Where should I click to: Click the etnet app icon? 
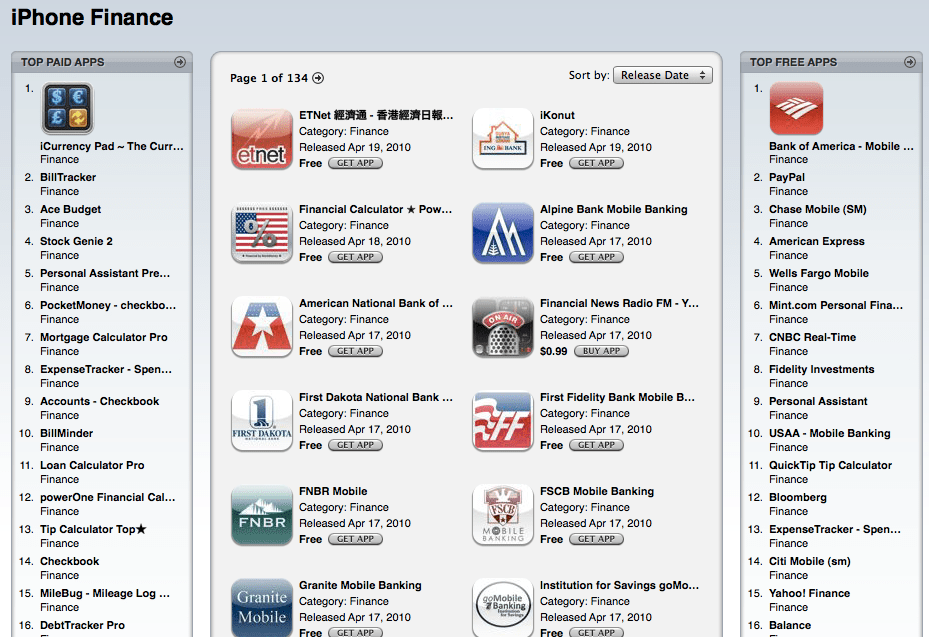click(261, 139)
